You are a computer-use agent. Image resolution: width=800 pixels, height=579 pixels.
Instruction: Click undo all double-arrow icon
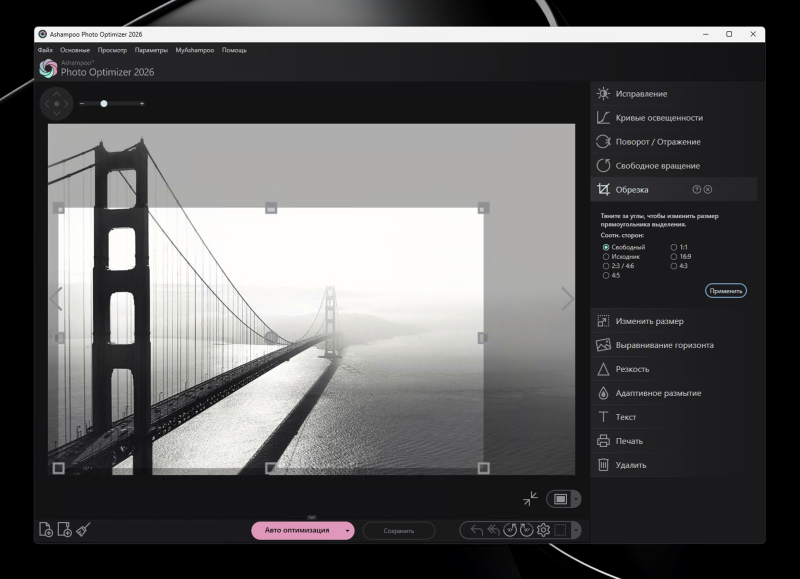coord(493,531)
